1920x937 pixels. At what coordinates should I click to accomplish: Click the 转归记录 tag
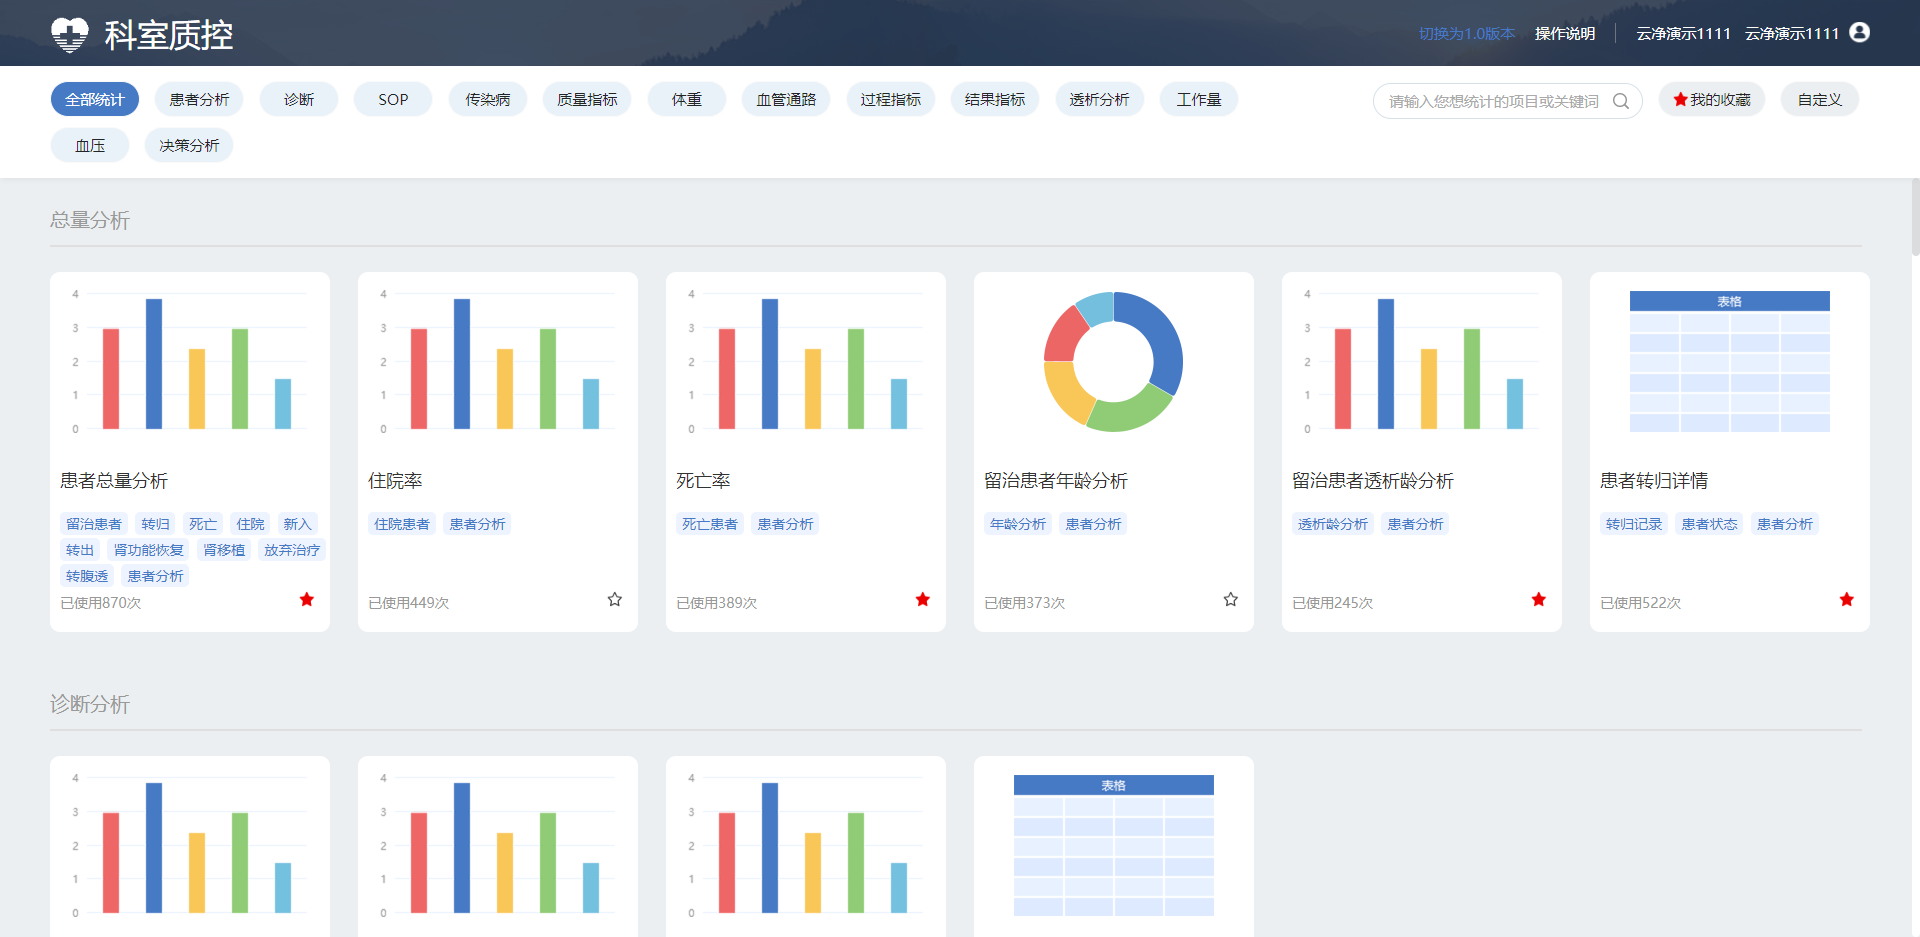1634,524
